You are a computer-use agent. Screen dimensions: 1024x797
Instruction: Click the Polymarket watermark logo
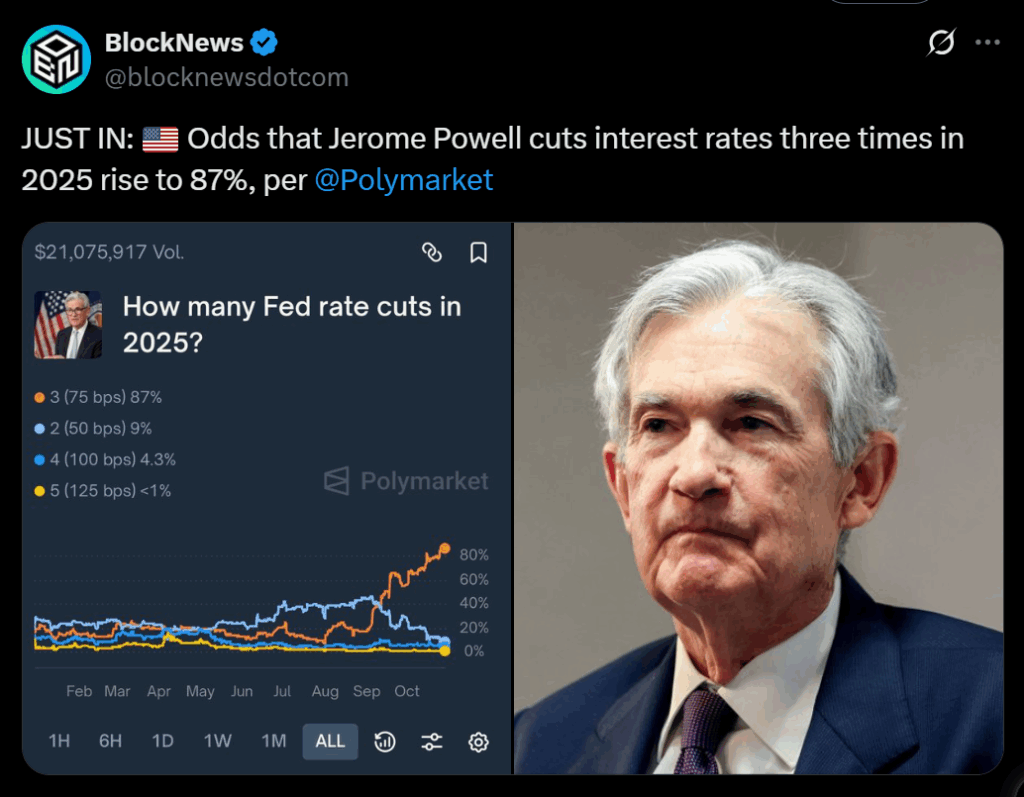pyautogui.click(x=406, y=481)
